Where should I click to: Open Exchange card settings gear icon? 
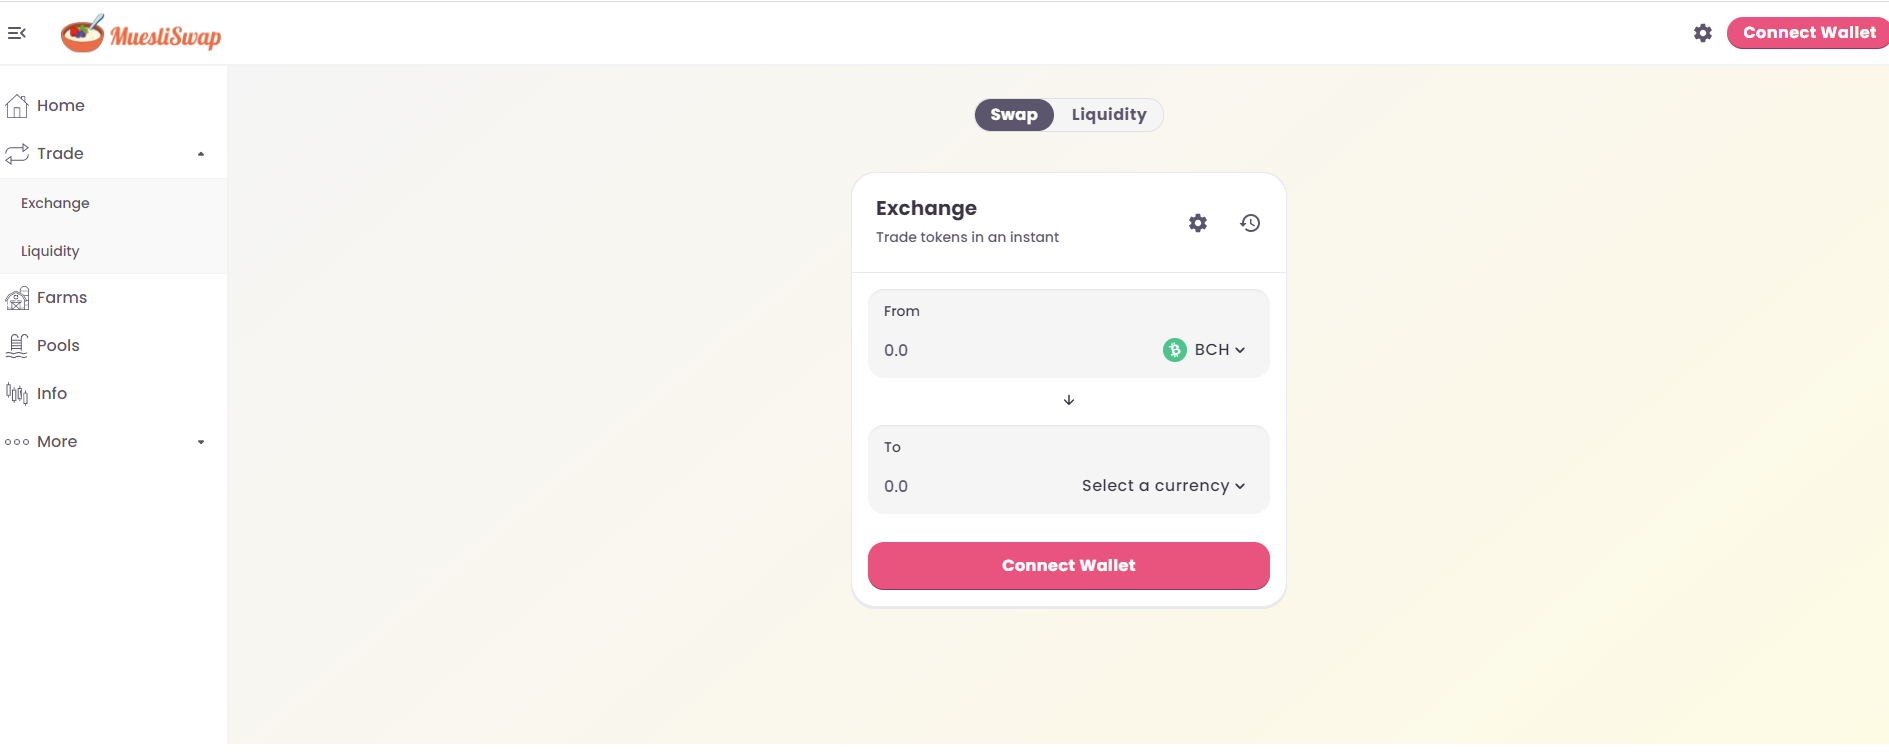tap(1198, 223)
